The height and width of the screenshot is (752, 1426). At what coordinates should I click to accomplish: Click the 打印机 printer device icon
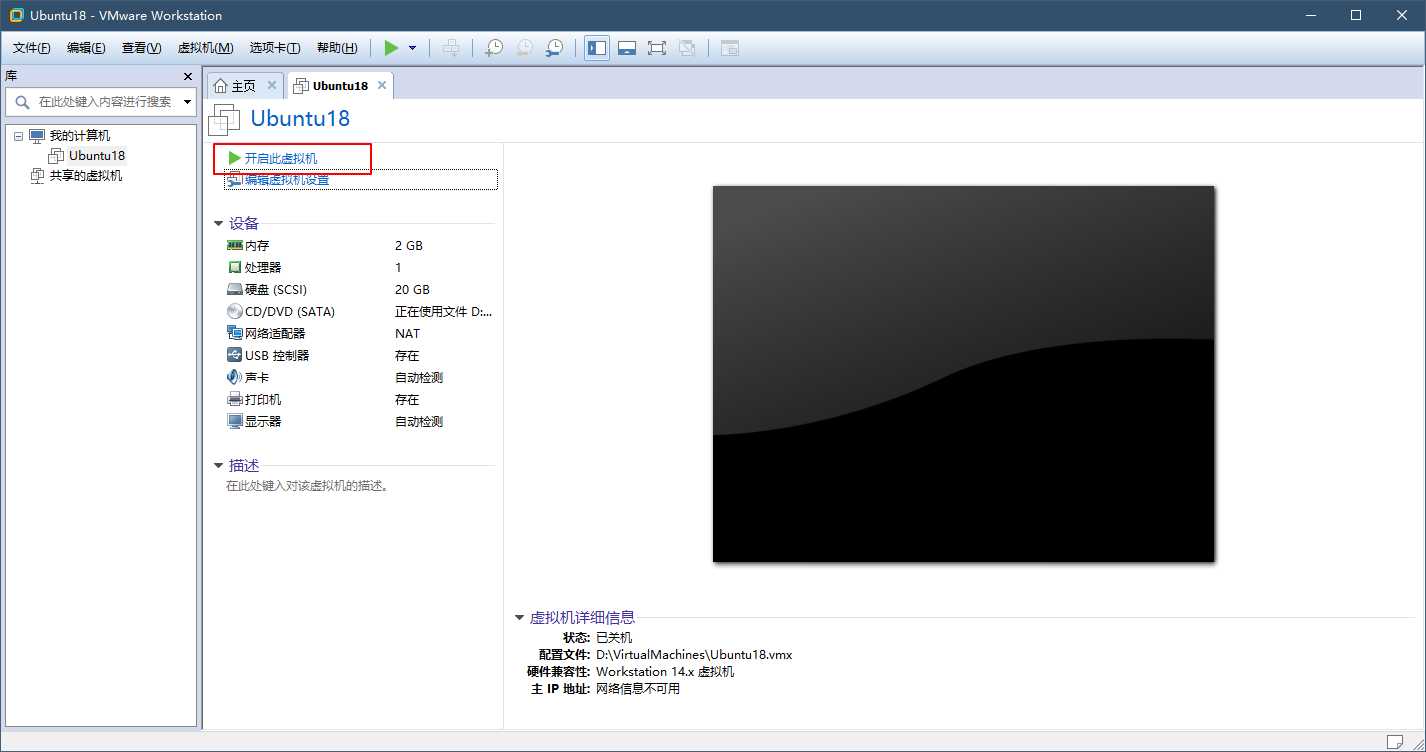[x=235, y=399]
